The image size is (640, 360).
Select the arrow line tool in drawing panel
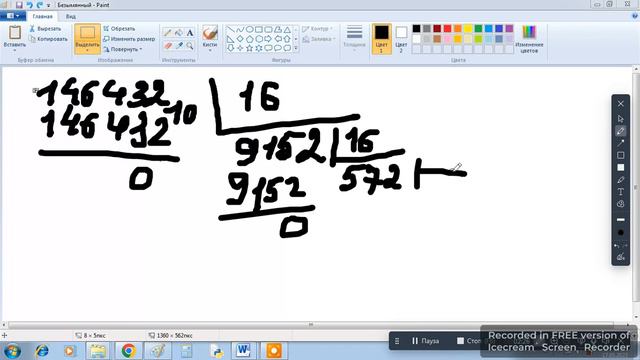point(620,143)
